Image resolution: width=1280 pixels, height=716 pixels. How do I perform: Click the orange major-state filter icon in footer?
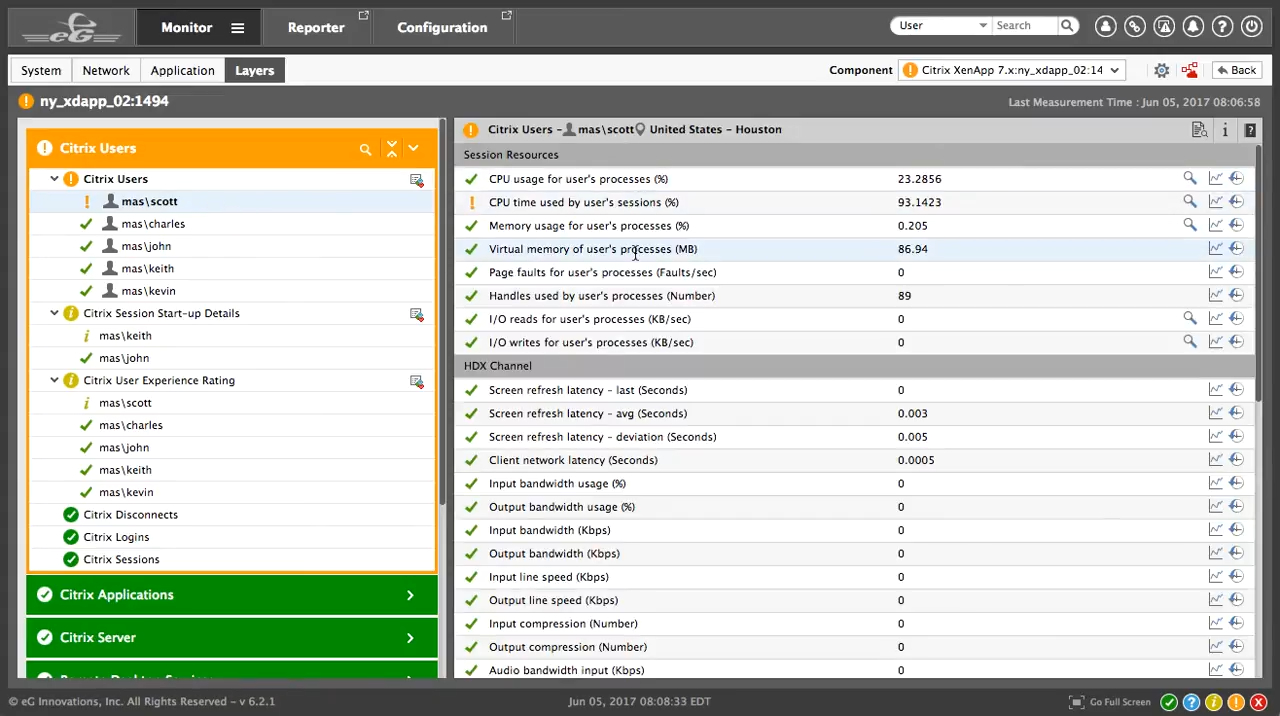tap(1236, 702)
